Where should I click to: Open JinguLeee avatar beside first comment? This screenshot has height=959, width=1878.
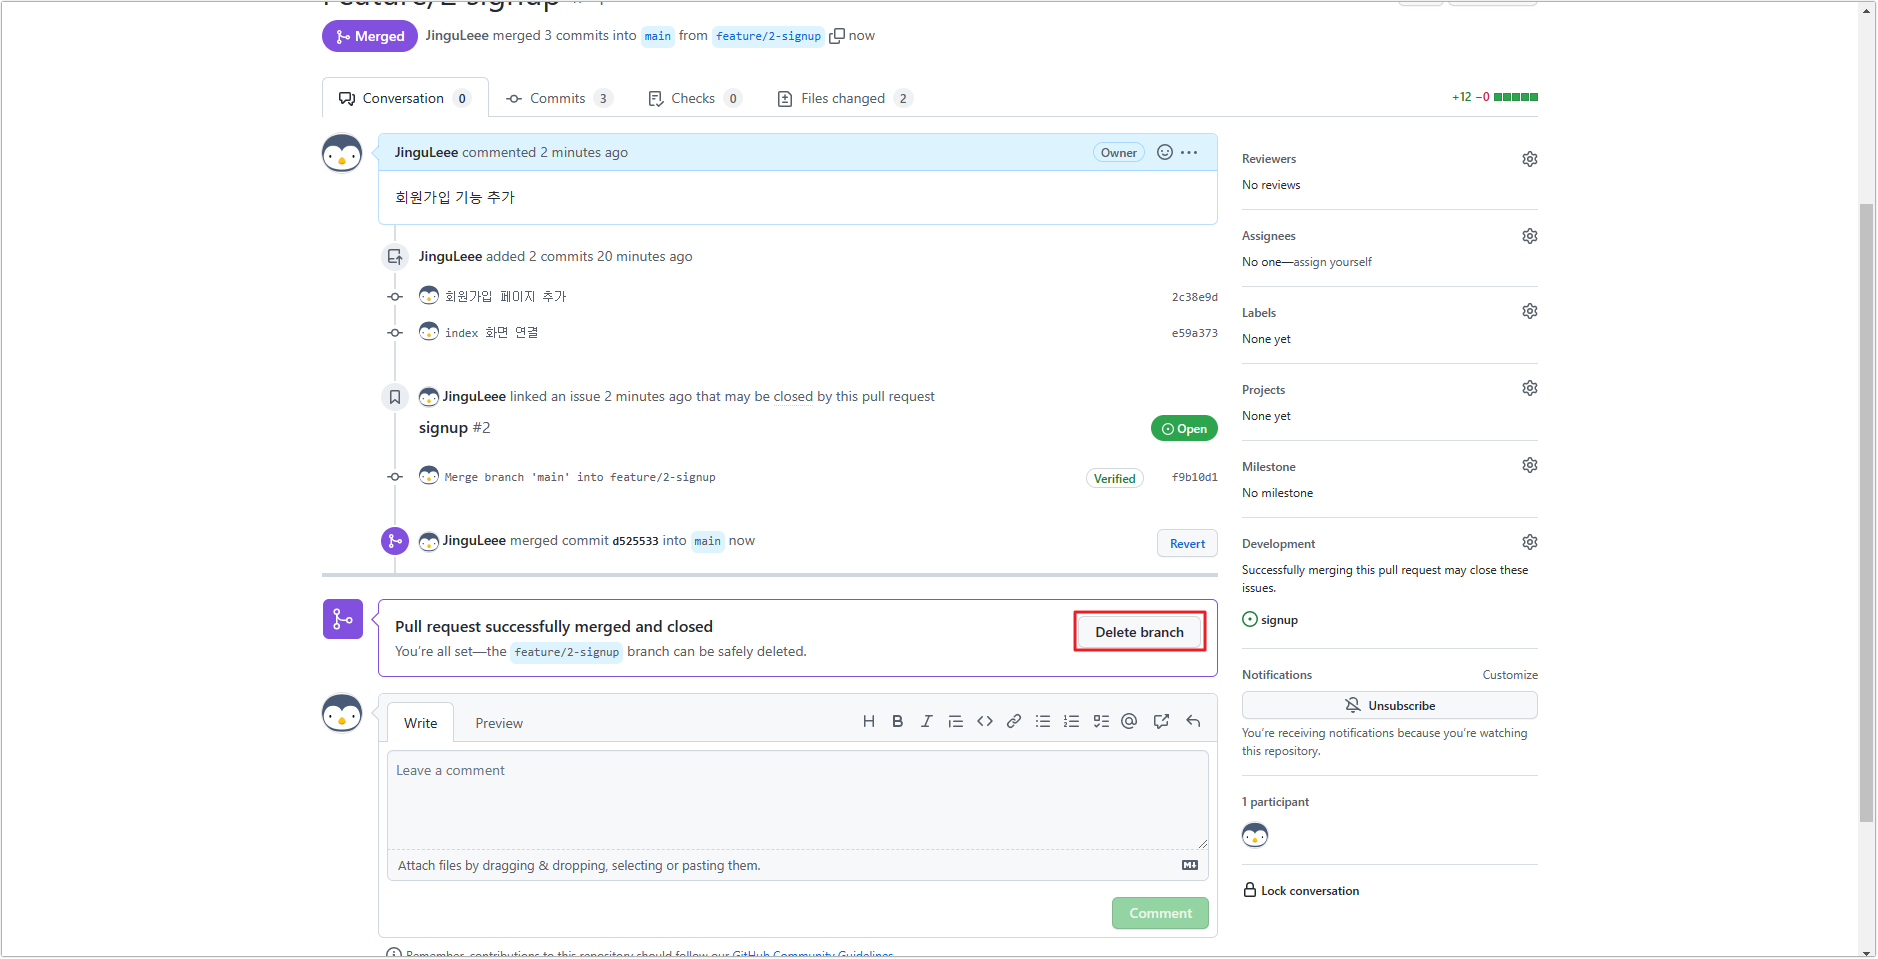(x=342, y=153)
